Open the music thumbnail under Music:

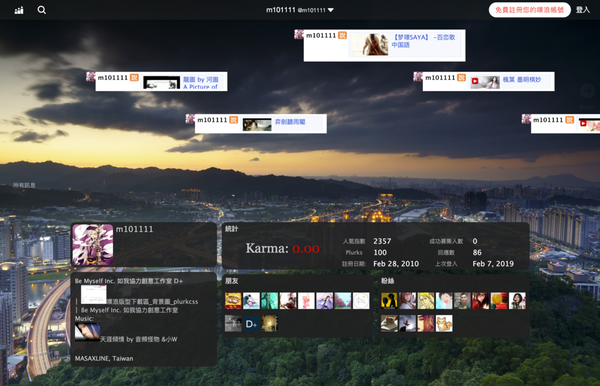point(87,332)
